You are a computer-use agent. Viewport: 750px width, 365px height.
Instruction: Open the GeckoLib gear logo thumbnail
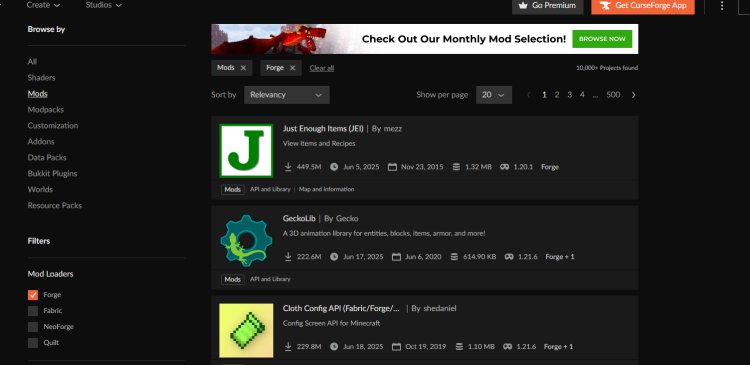tap(246, 241)
